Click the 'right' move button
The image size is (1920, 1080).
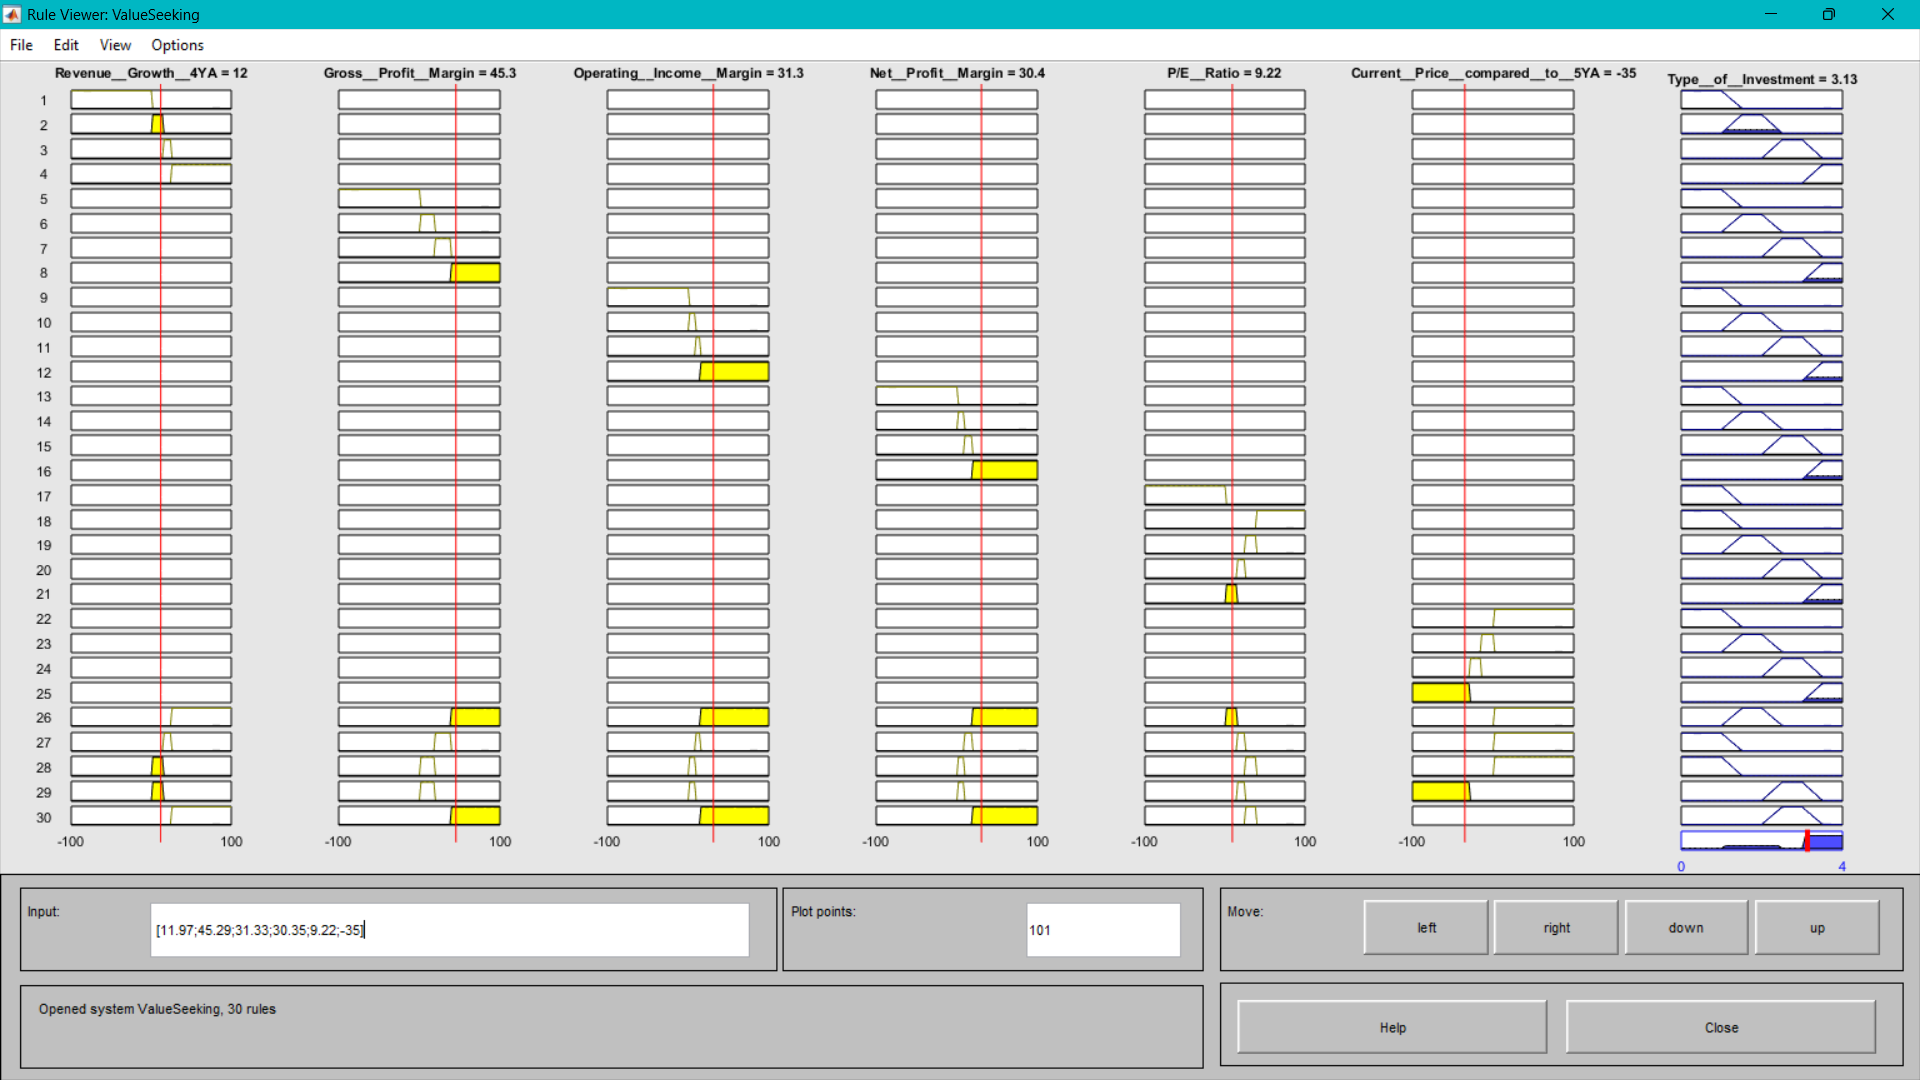(x=1556, y=928)
